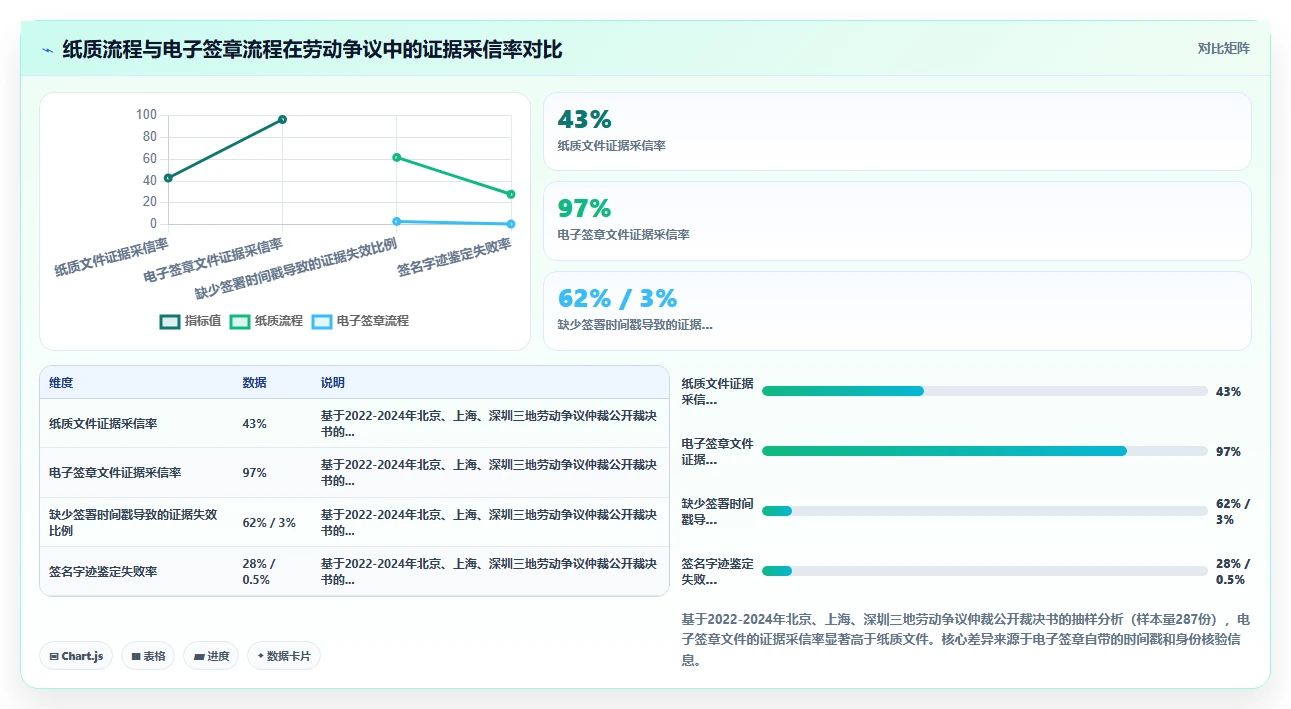Viewport: 1291px width, 709px height.
Task: Click the chart x-axis label 签名字迹鉴定失败率
Action: coord(455,257)
